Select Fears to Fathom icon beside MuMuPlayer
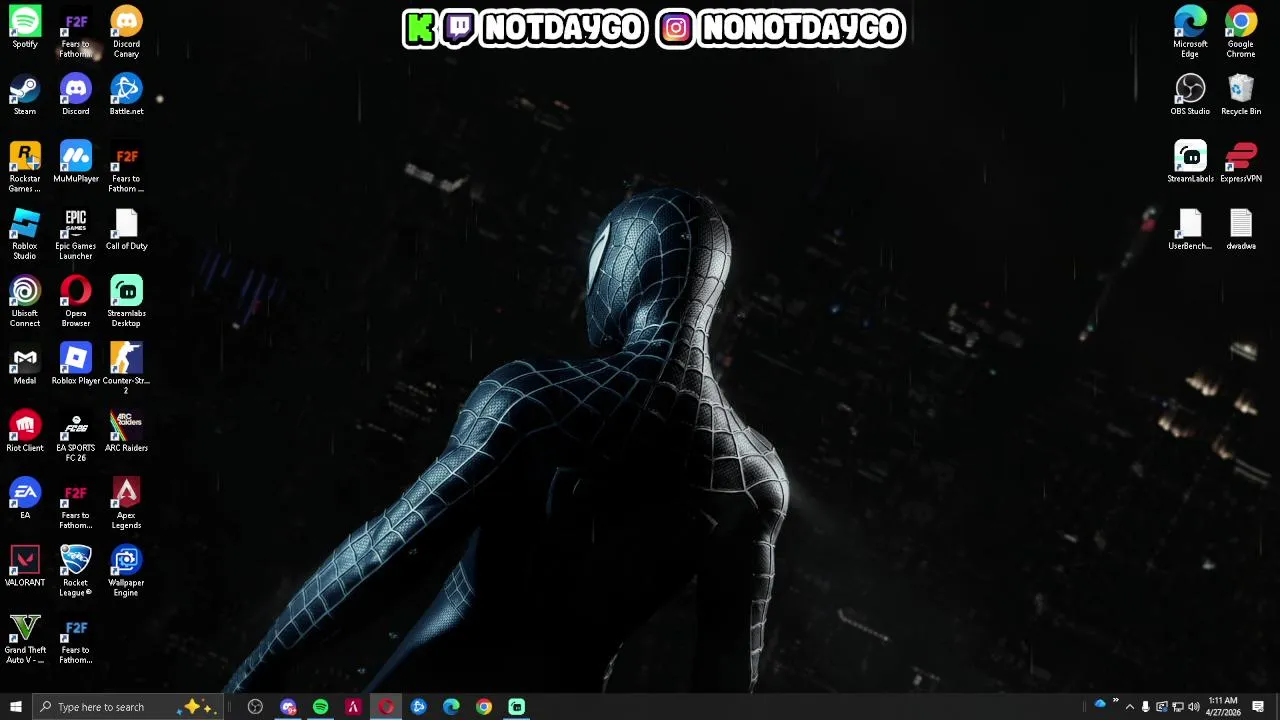The height and width of the screenshot is (720, 1280). (x=126, y=167)
